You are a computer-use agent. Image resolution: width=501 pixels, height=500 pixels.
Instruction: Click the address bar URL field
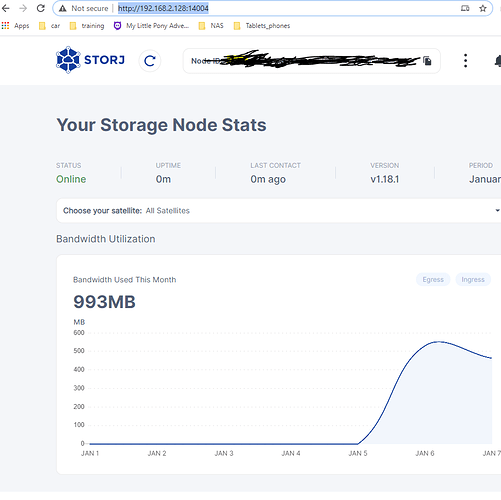tap(273, 8)
